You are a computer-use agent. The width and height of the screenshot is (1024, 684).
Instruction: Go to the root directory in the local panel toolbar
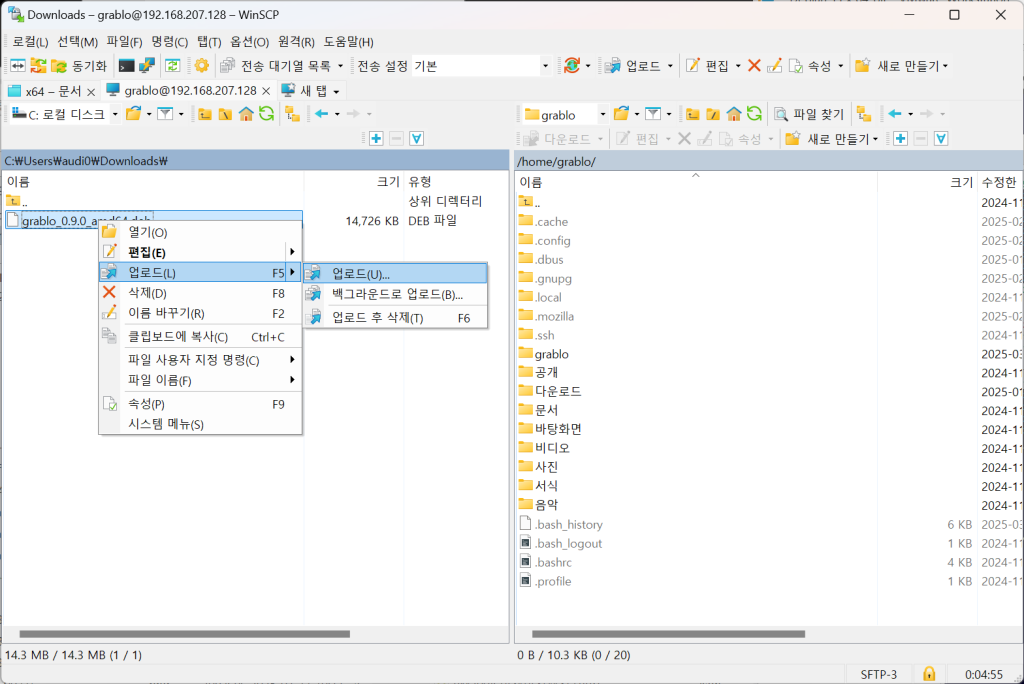click(x=225, y=114)
